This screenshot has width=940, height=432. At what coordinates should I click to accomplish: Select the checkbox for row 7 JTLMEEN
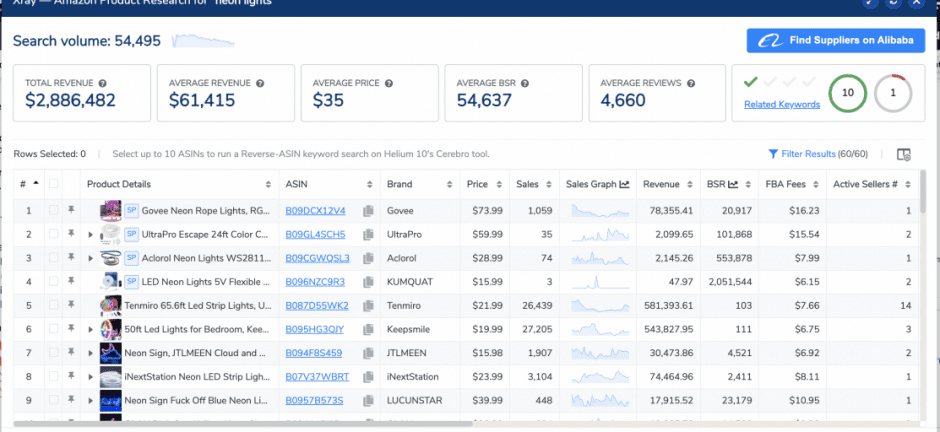pyautogui.click(x=54, y=352)
